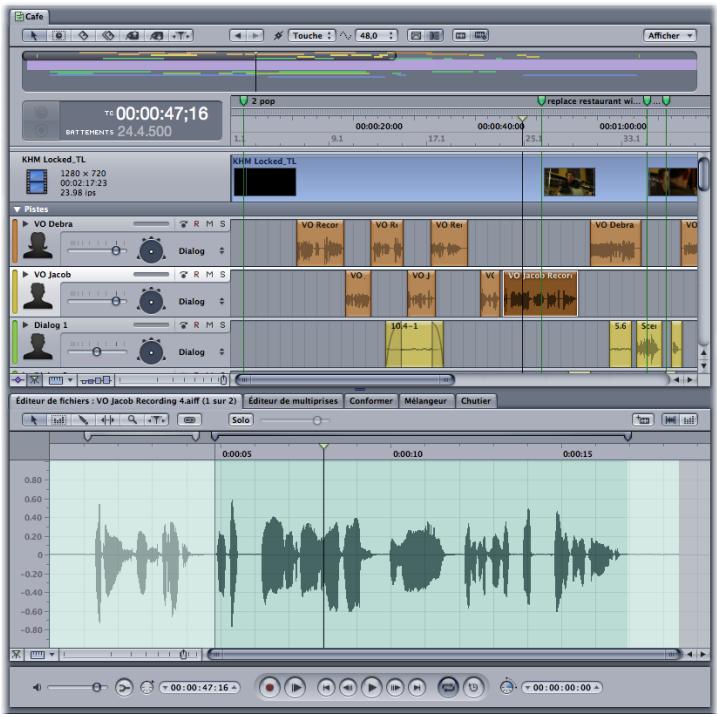Viewport: 717px width, 717px height.
Task: Click the automation mode plug icon
Action: click(278, 36)
